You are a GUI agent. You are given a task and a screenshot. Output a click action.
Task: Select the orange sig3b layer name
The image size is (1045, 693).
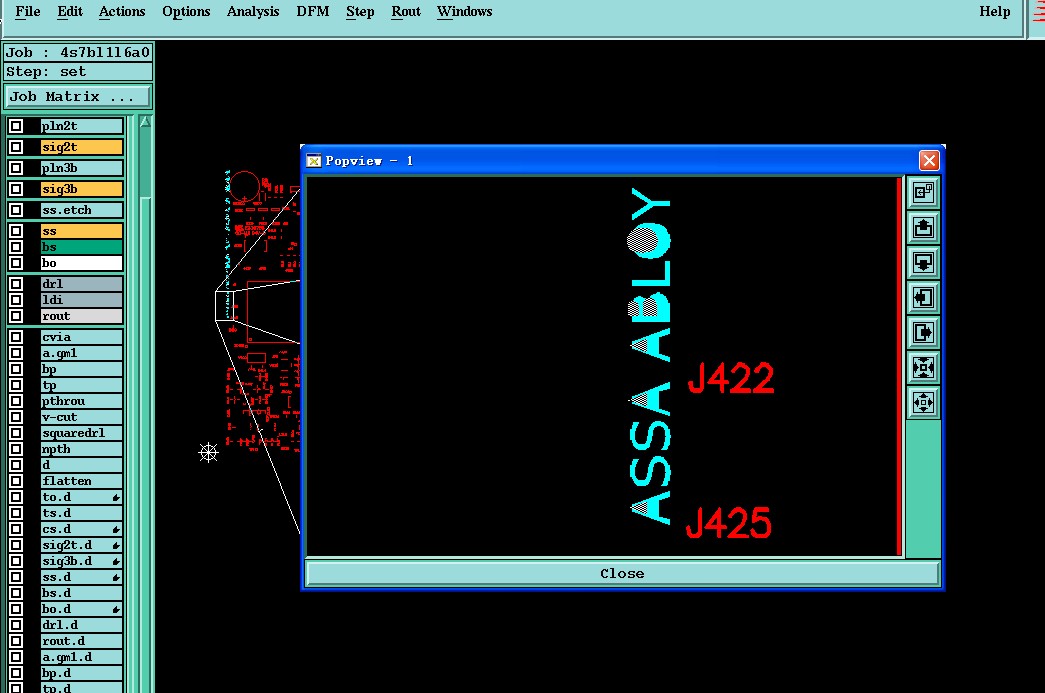[82, 189]
